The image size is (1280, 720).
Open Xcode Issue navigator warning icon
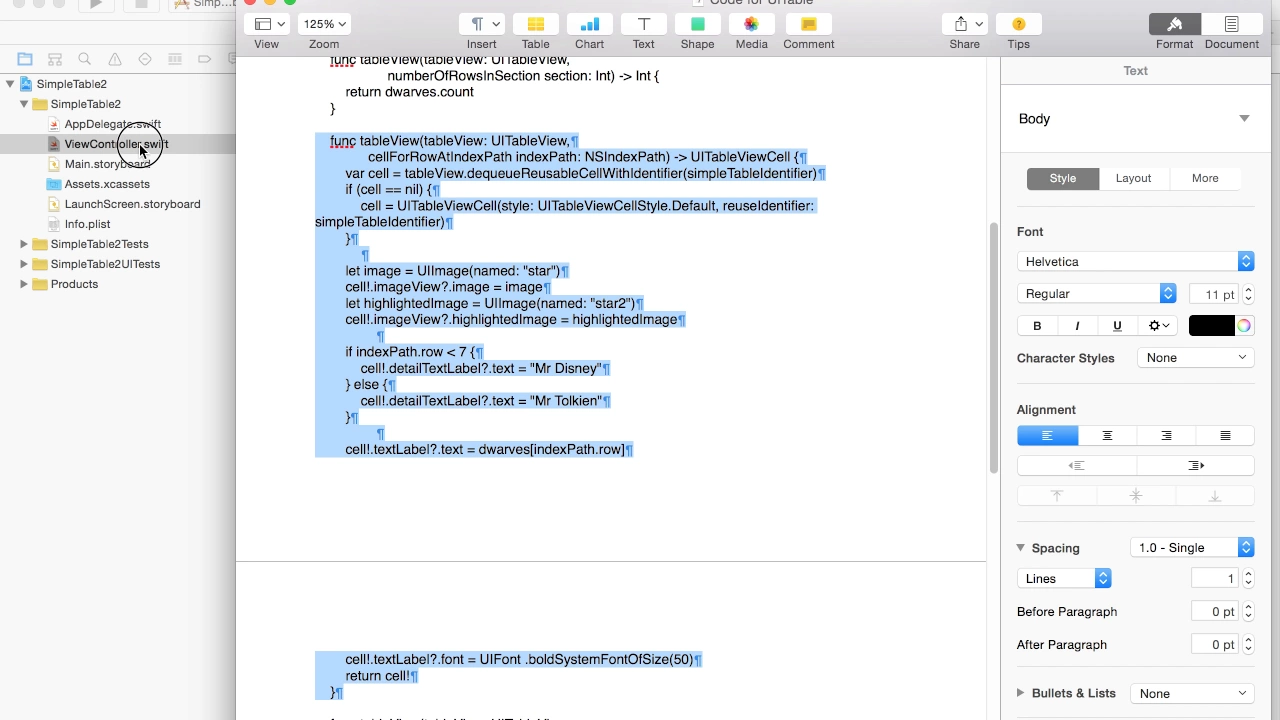click(x=115, y=59)
